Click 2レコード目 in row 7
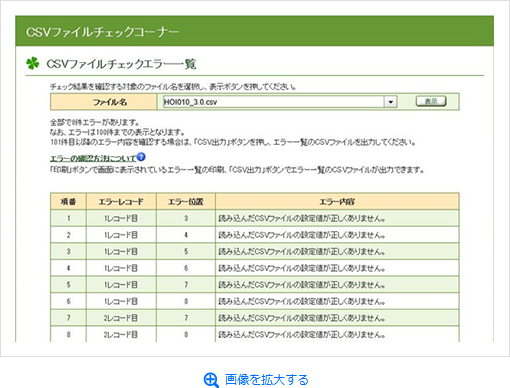 tap(120, 318)
